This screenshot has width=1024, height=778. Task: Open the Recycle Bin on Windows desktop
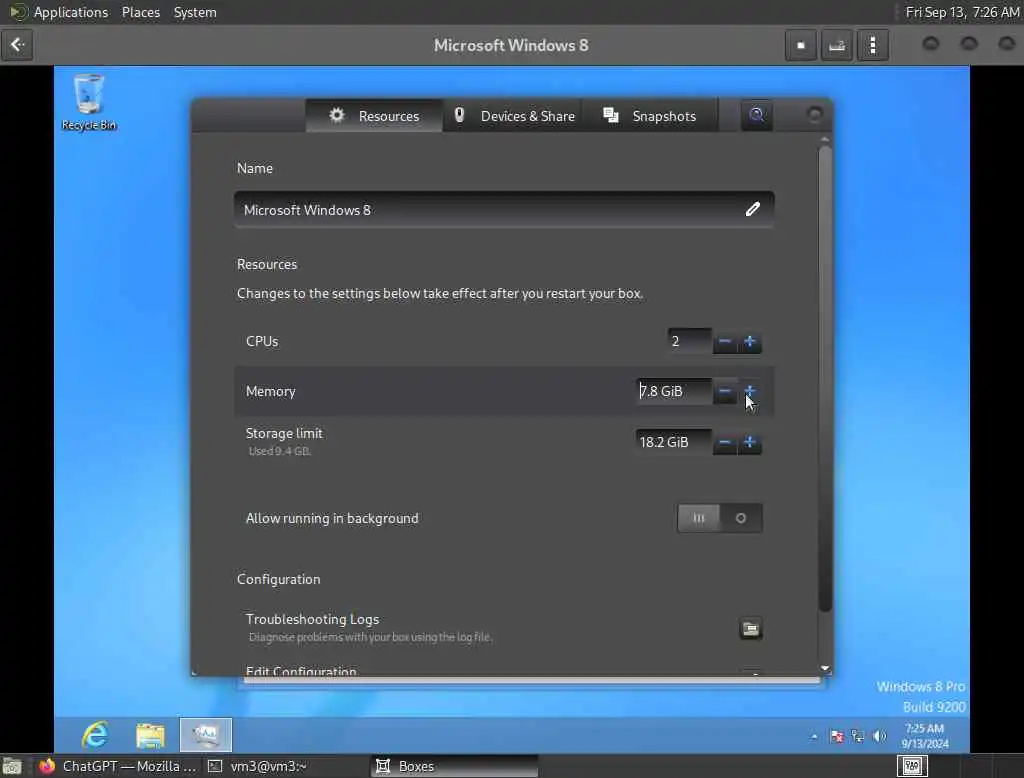pyautogui.click(x=89, y=103)
